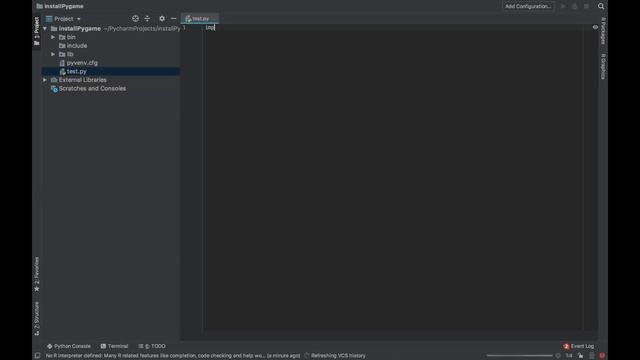Click the External Libraries icon

click(54, 80)
